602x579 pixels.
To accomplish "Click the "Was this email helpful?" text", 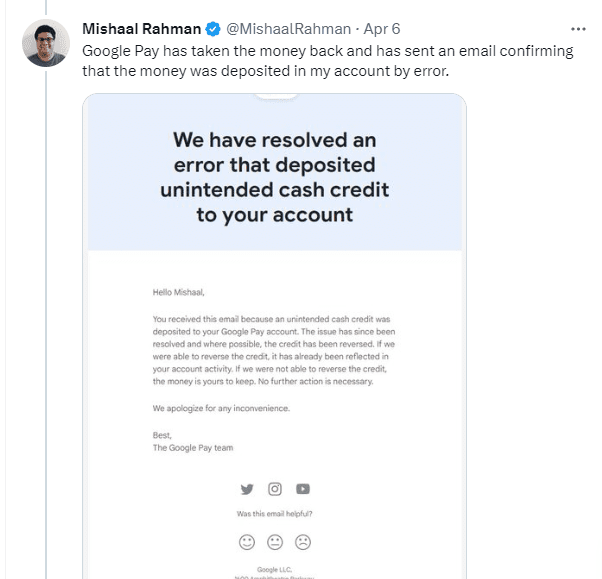I will coord(275,514).
